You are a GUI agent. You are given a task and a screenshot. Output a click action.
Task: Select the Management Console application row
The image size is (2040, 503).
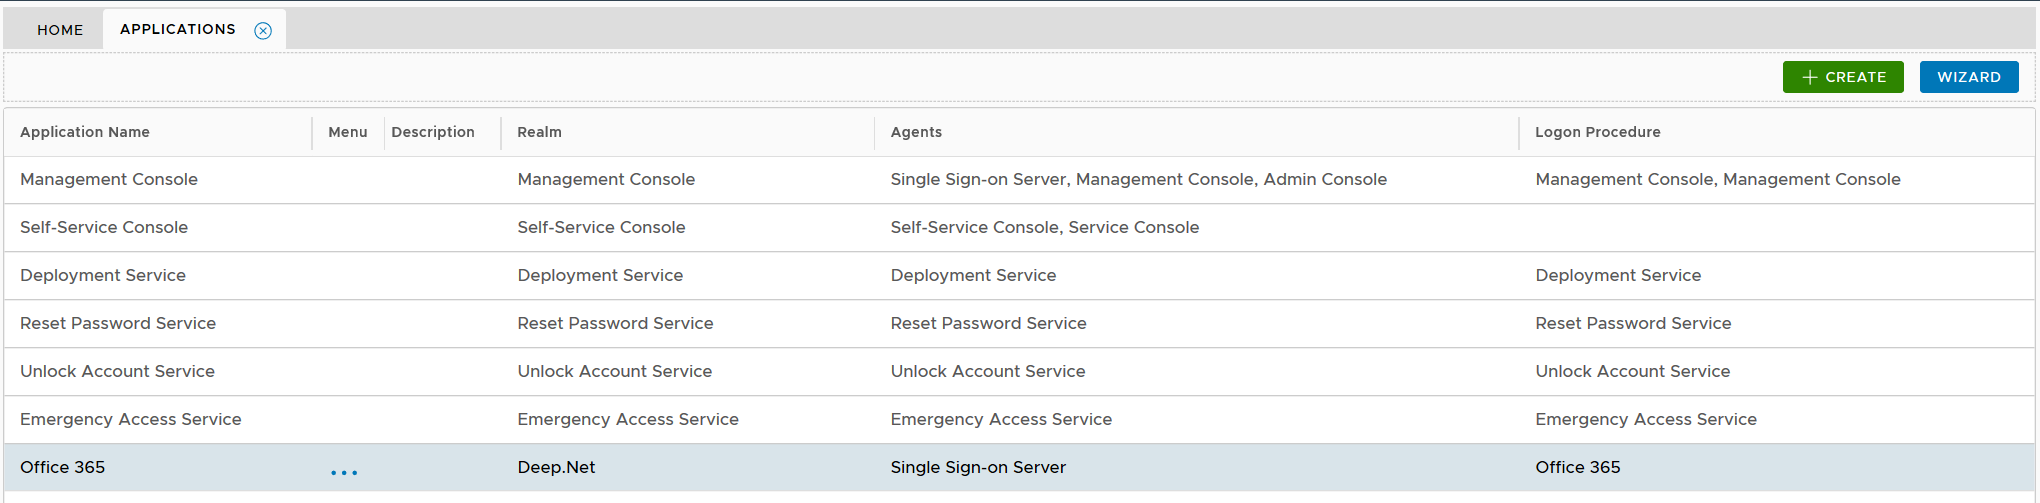109,179
